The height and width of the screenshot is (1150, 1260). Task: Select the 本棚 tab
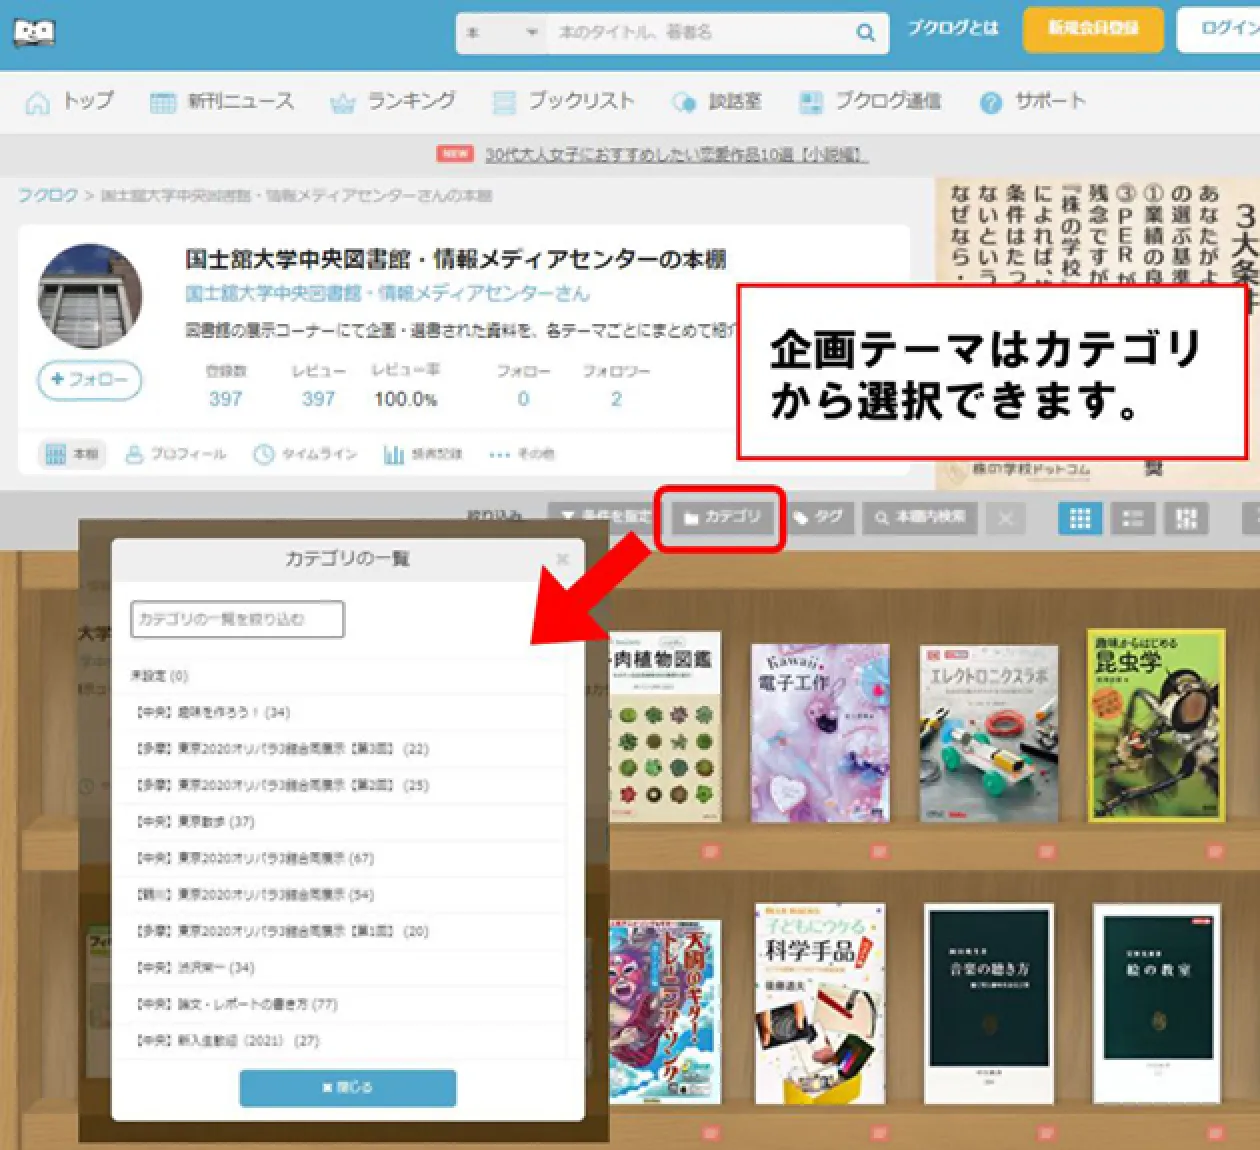[72, 454]
